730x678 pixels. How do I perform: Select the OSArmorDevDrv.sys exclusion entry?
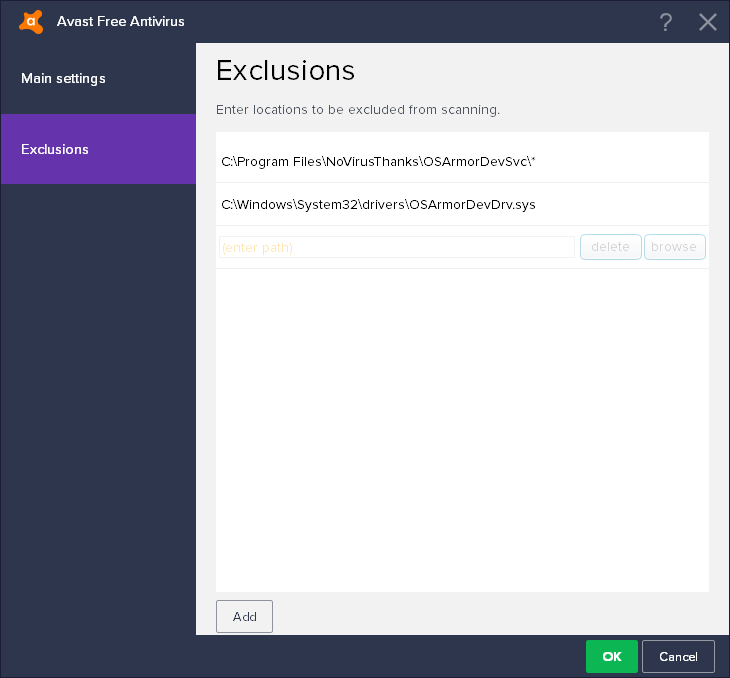point(379,204)
